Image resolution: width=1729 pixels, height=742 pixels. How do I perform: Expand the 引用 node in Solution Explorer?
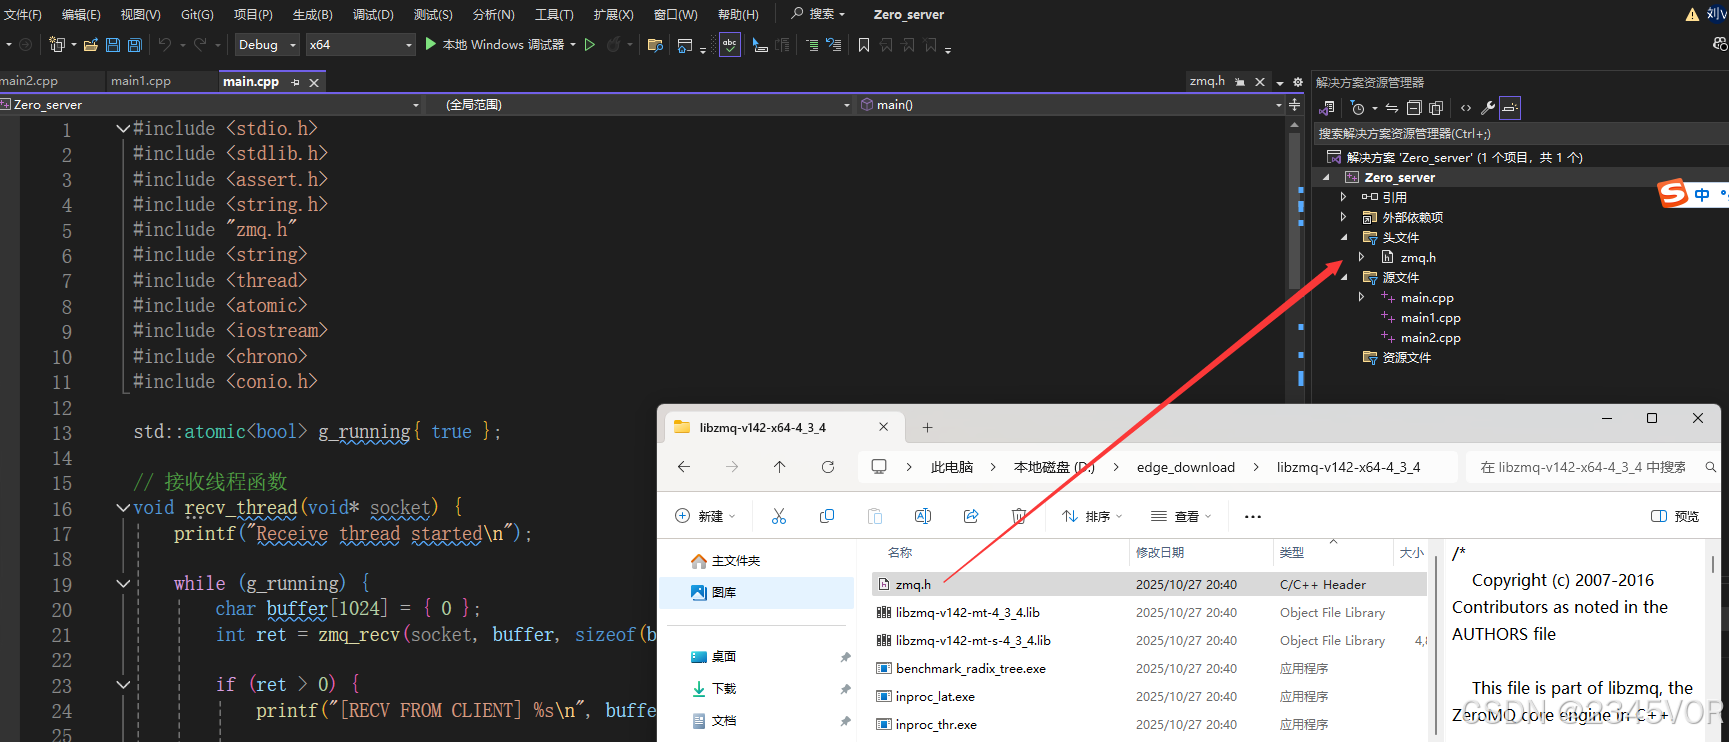tap(1343, 197)
